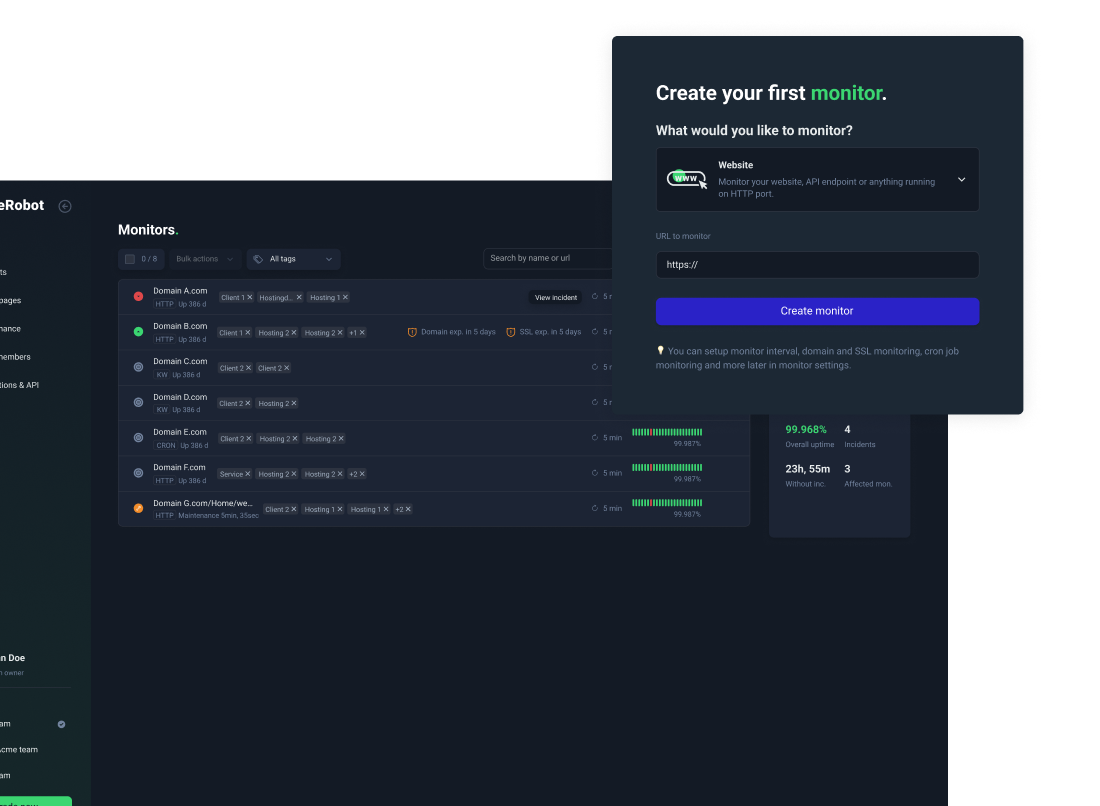Image resolution: width=1100 pixels, height=806 pixels.
Task: Expand the All tags filter dropdown
Action: point(294,259)
